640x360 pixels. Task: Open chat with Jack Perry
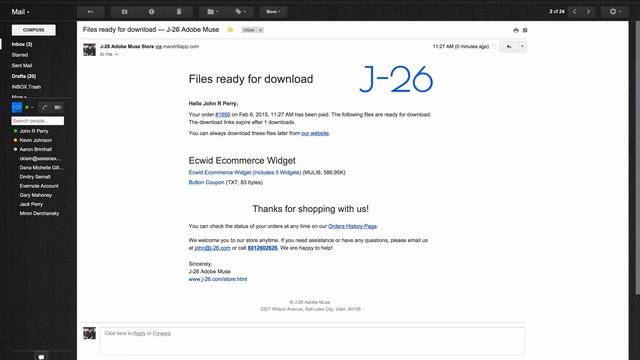[31, 204]
